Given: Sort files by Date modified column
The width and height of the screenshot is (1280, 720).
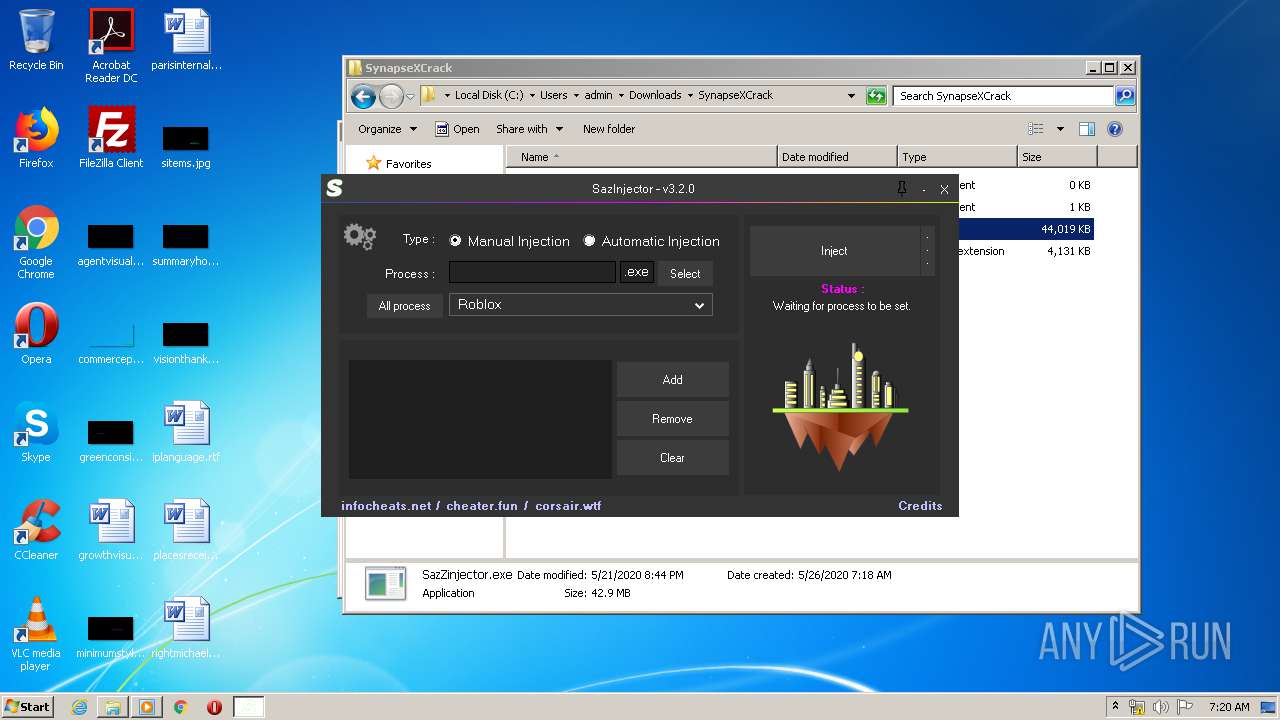Looking at the screenshot, I should 837,157.
